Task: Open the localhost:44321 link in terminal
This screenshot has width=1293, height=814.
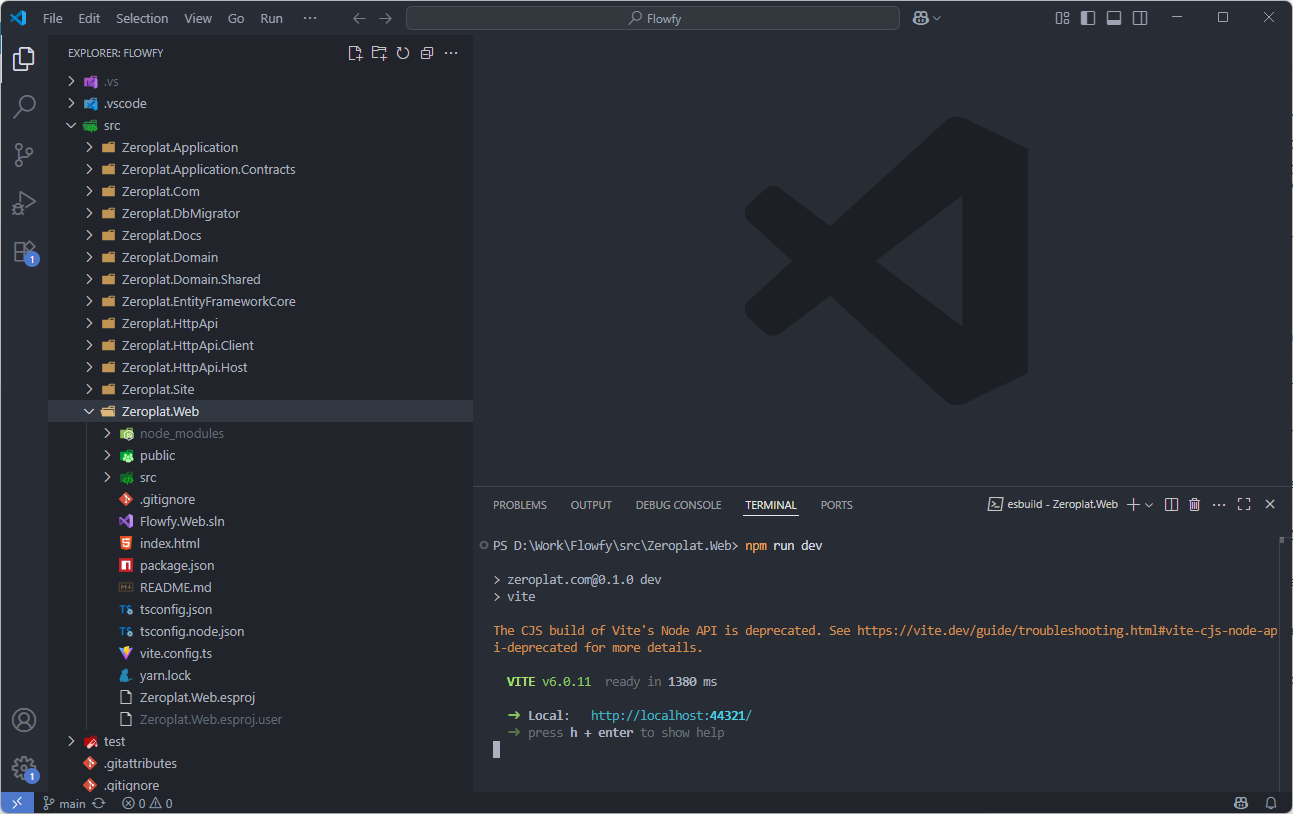Action: [670, 715]
